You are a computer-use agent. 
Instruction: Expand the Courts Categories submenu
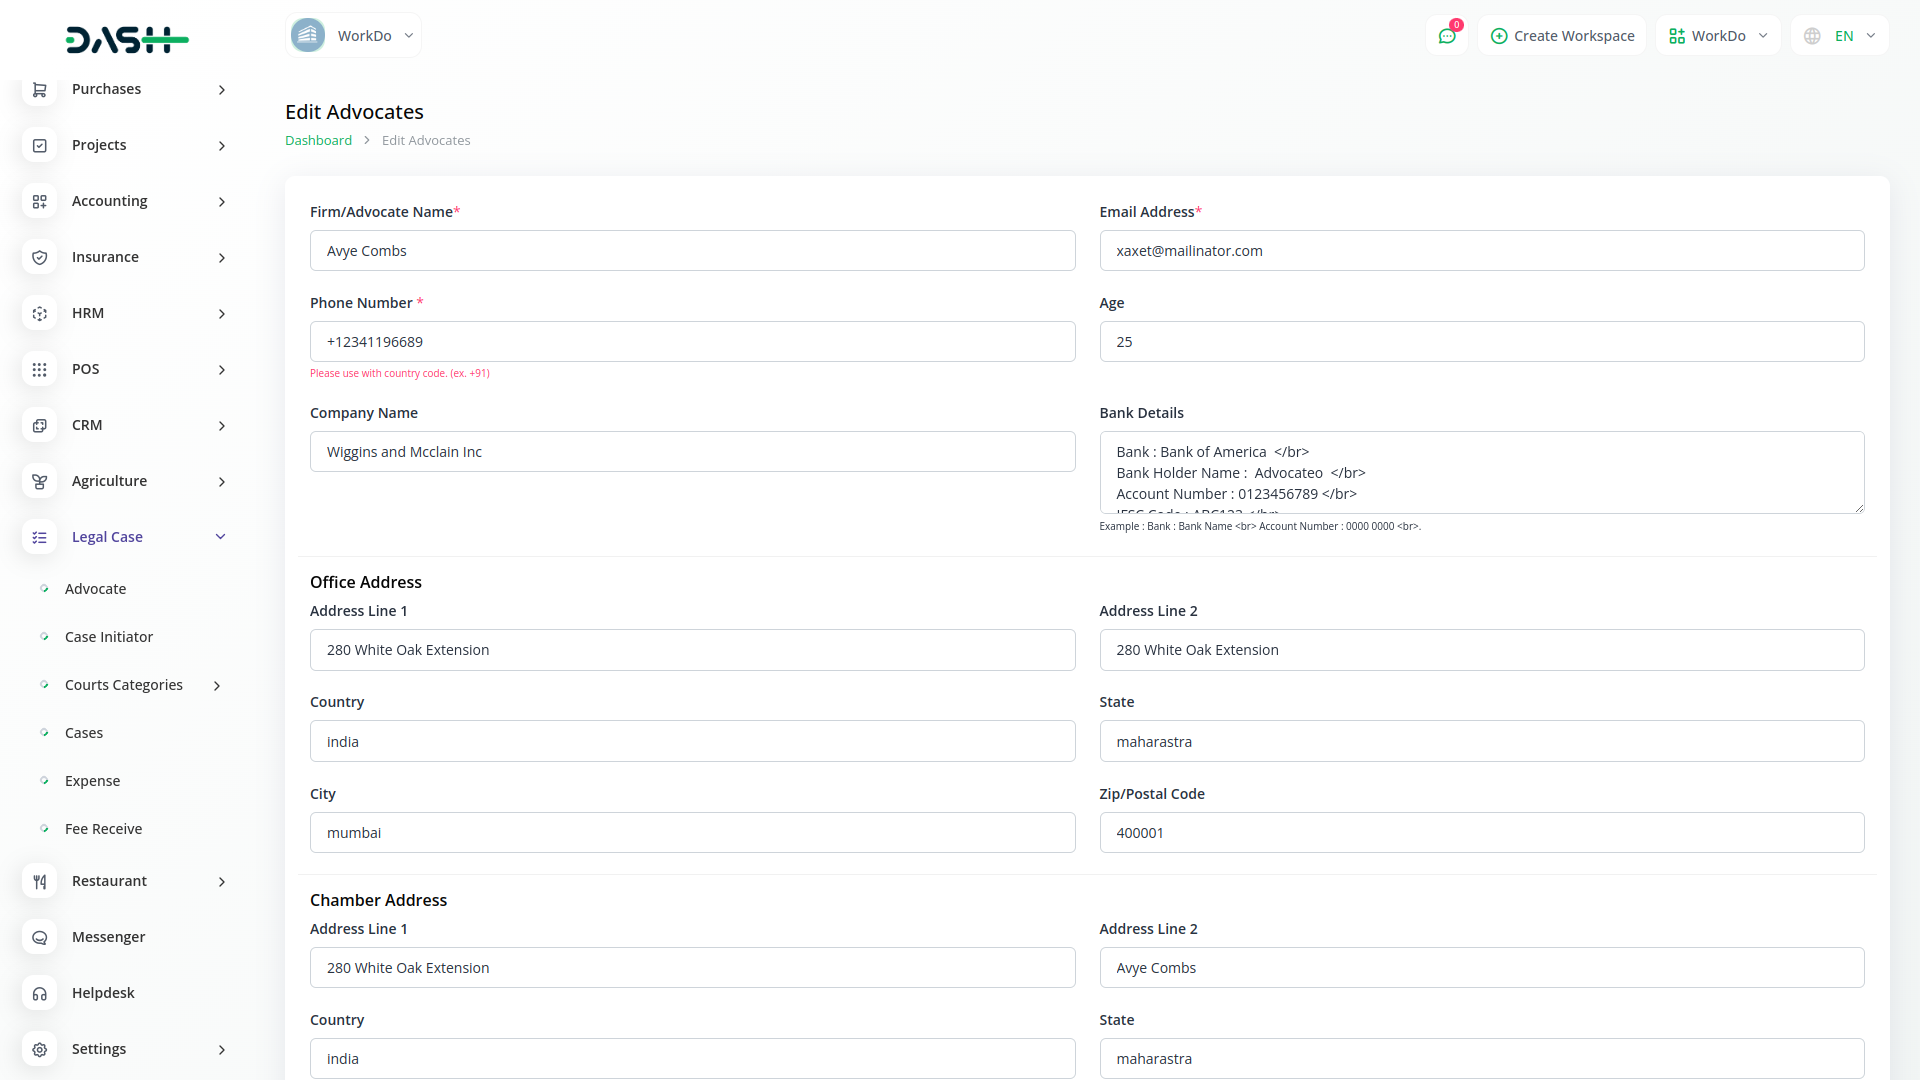coord(217,685)
